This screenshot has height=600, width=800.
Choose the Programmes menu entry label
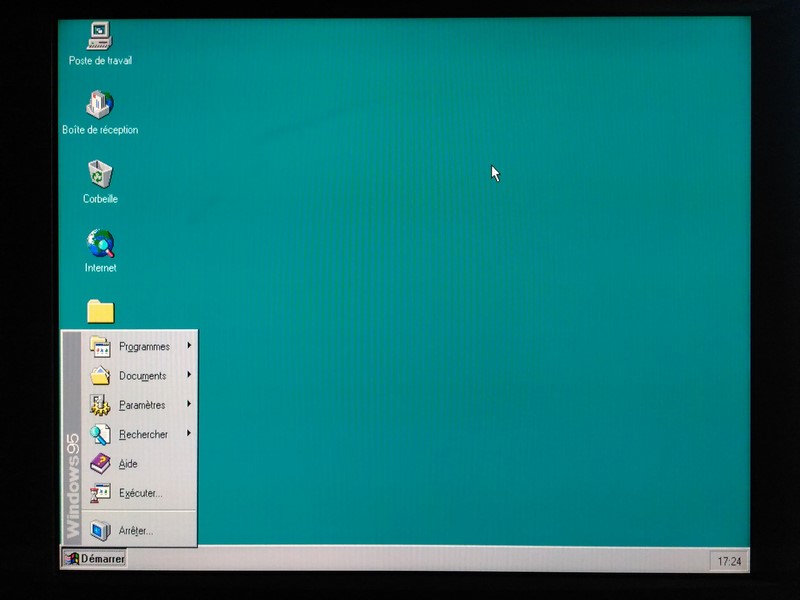[144, 347]
